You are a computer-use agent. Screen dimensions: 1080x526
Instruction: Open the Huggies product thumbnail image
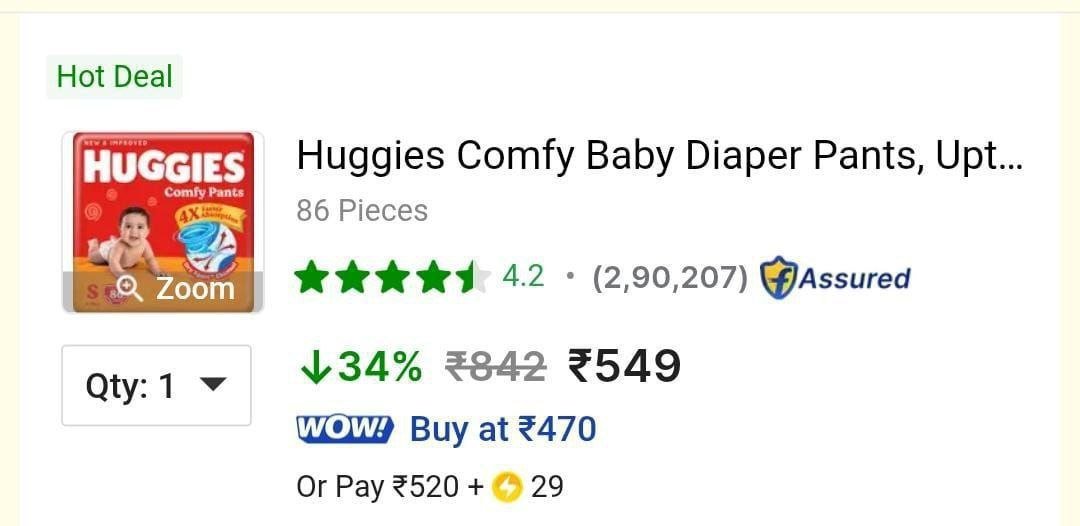(x=163, y=222)
